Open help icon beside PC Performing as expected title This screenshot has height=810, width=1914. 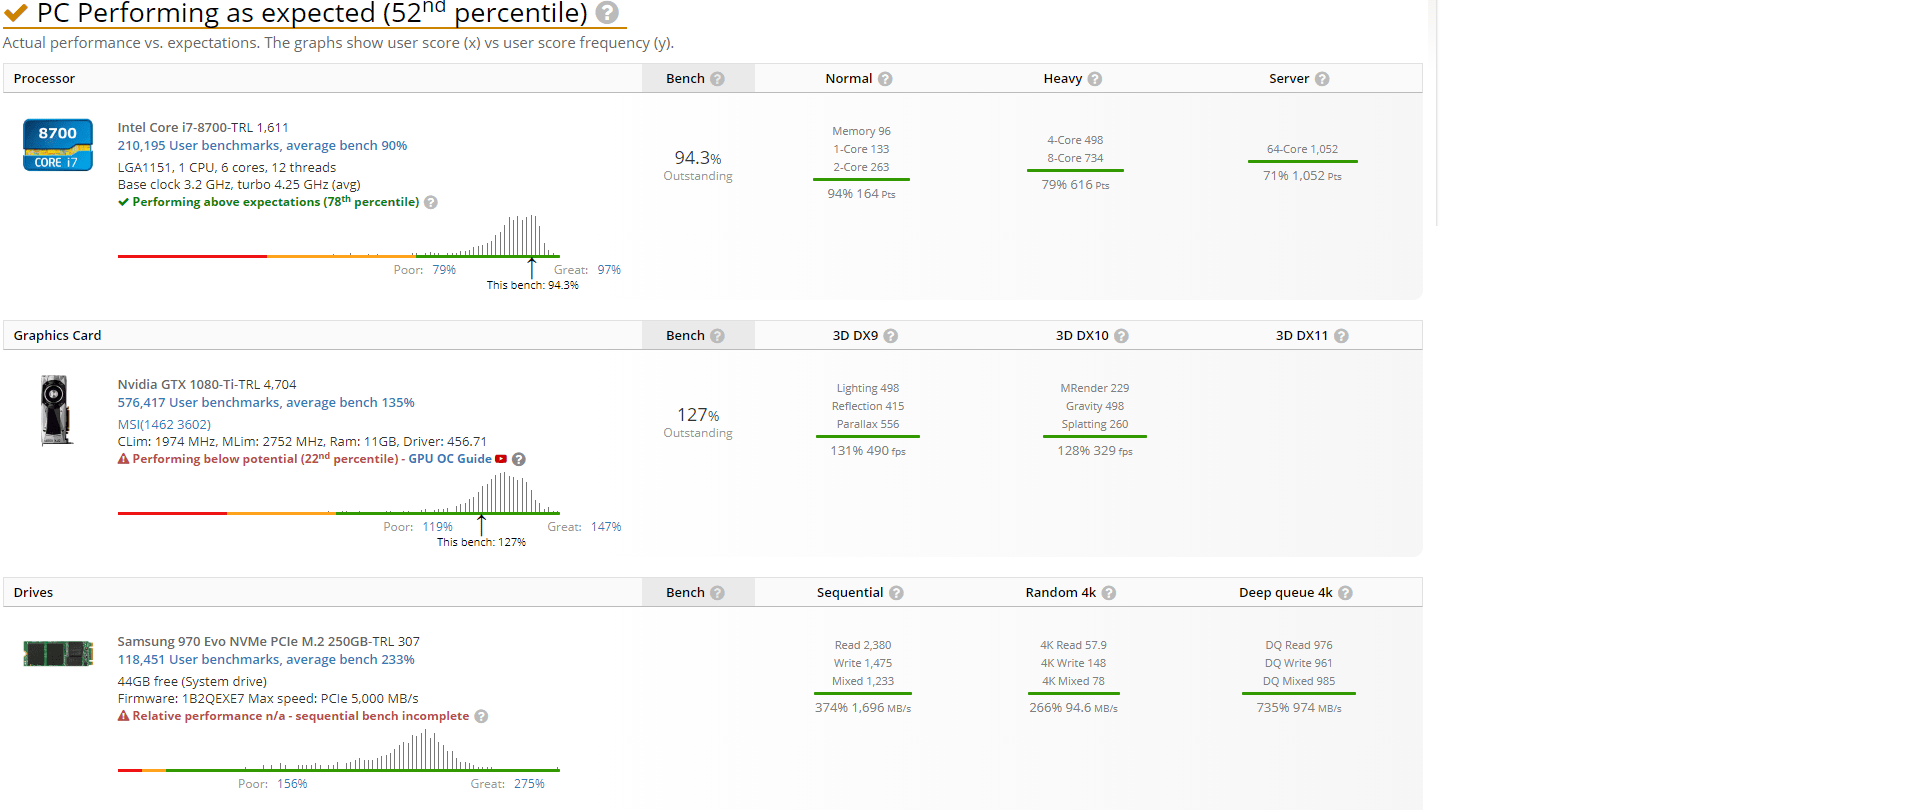pyautogui.click(x=607, y=13)
